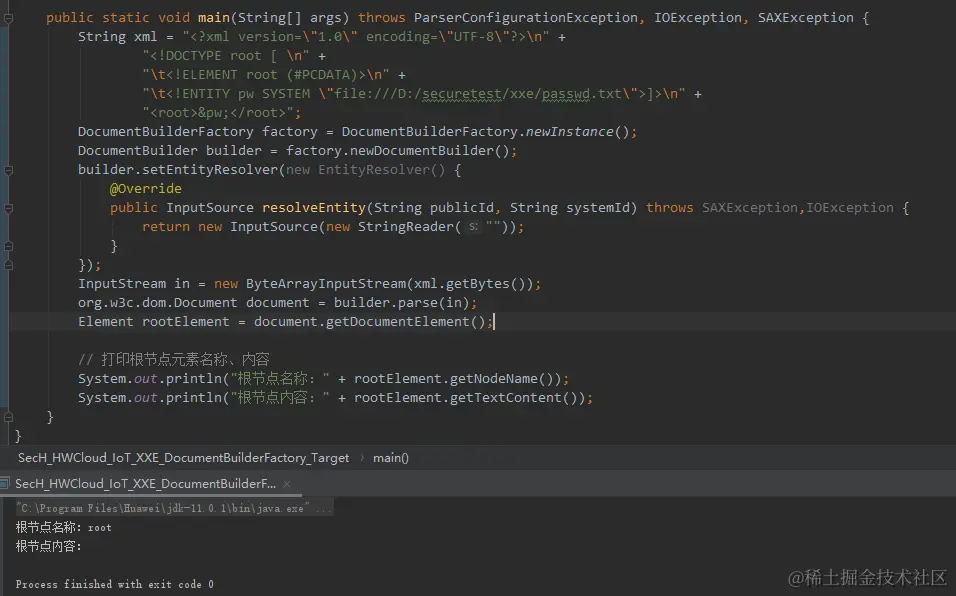Click the org.w3c.dom.Document type name
956x596 pixels.
[157, 303]
